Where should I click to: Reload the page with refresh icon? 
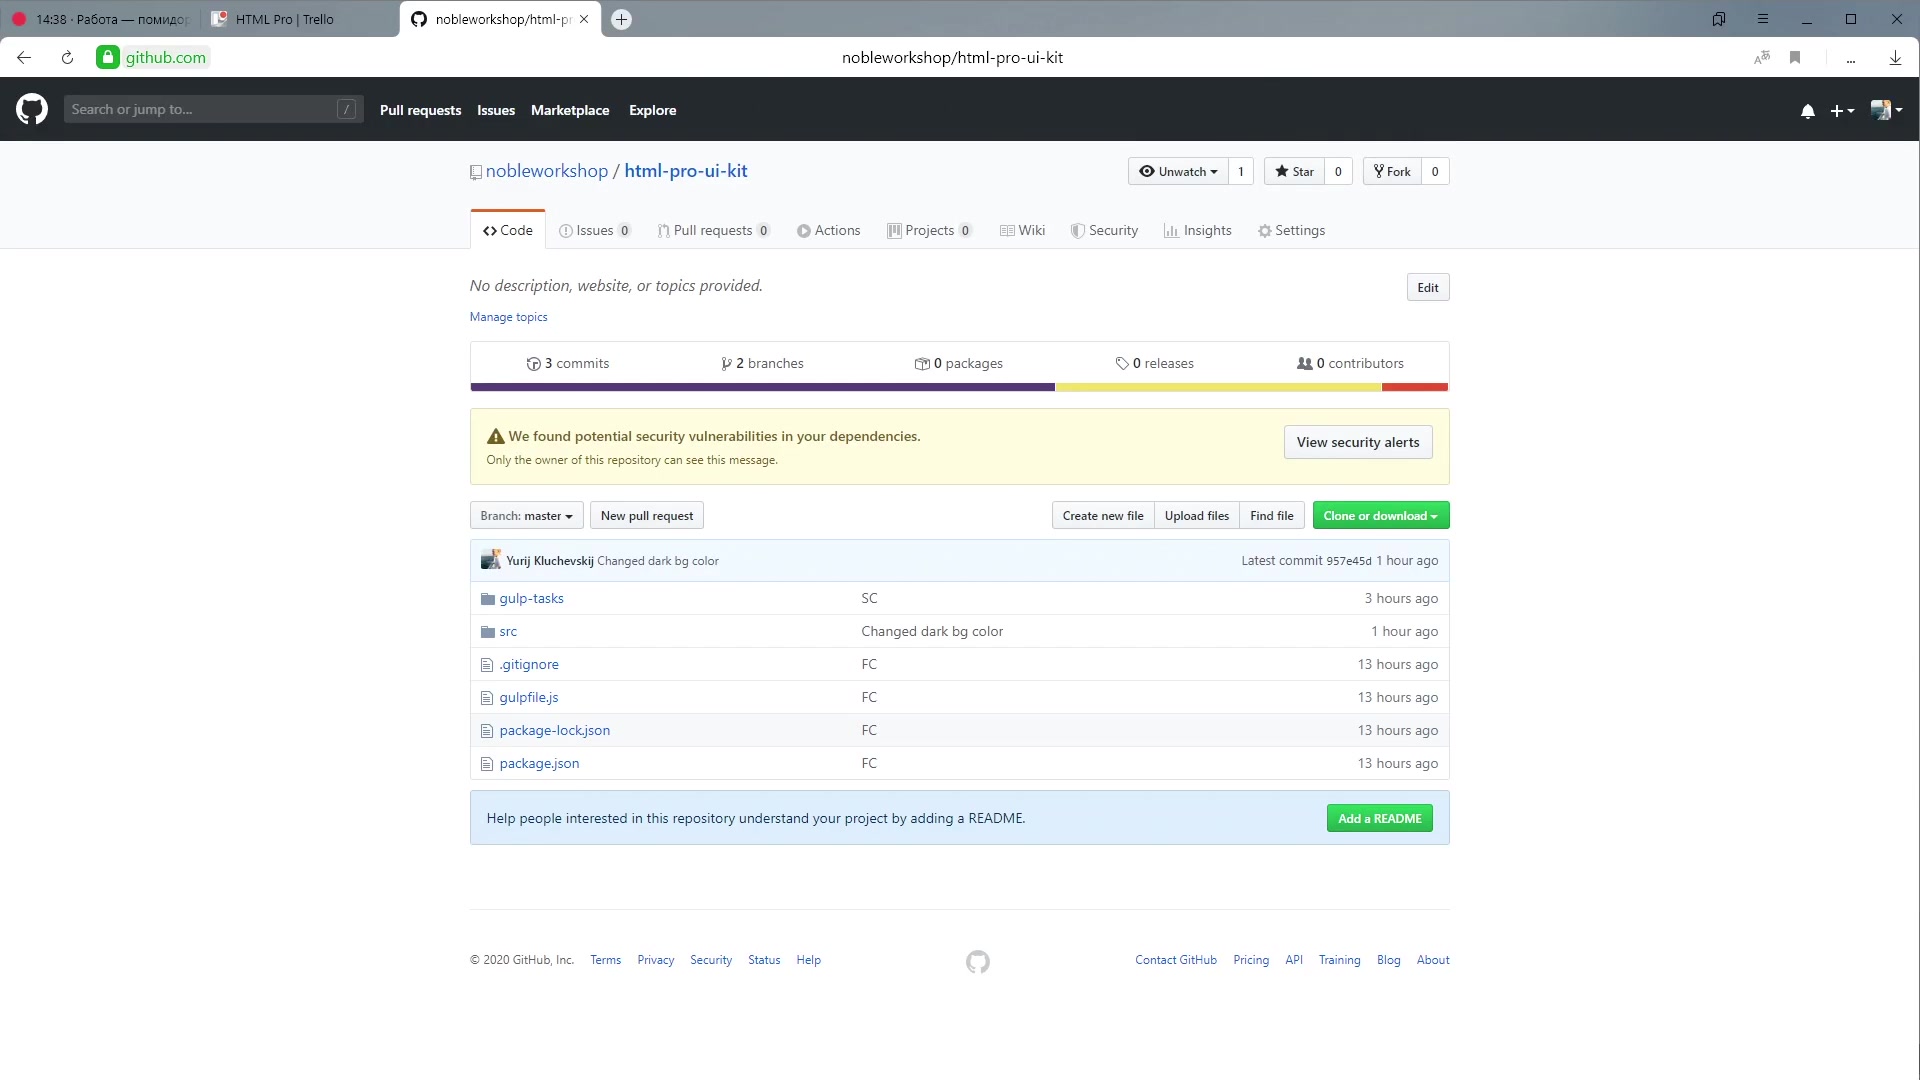click(x=67, y=57)
